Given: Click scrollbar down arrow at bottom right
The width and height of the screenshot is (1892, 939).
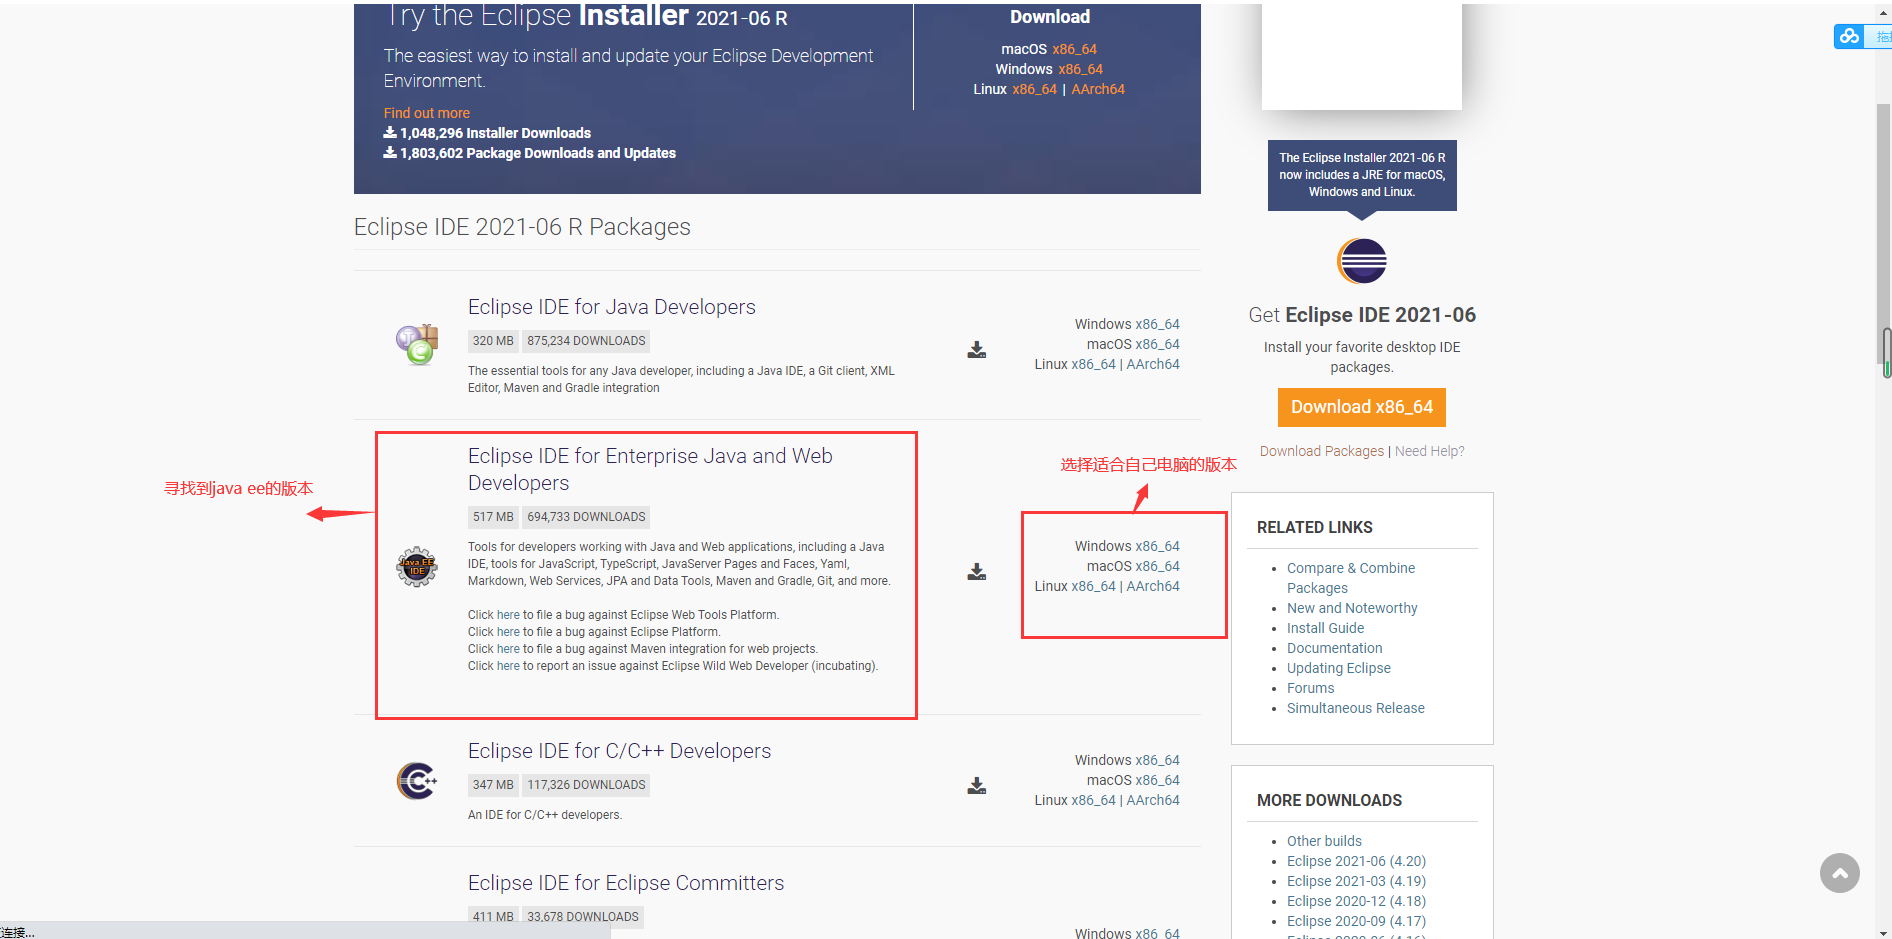Looking at the screenshot, I should 1884,932.
